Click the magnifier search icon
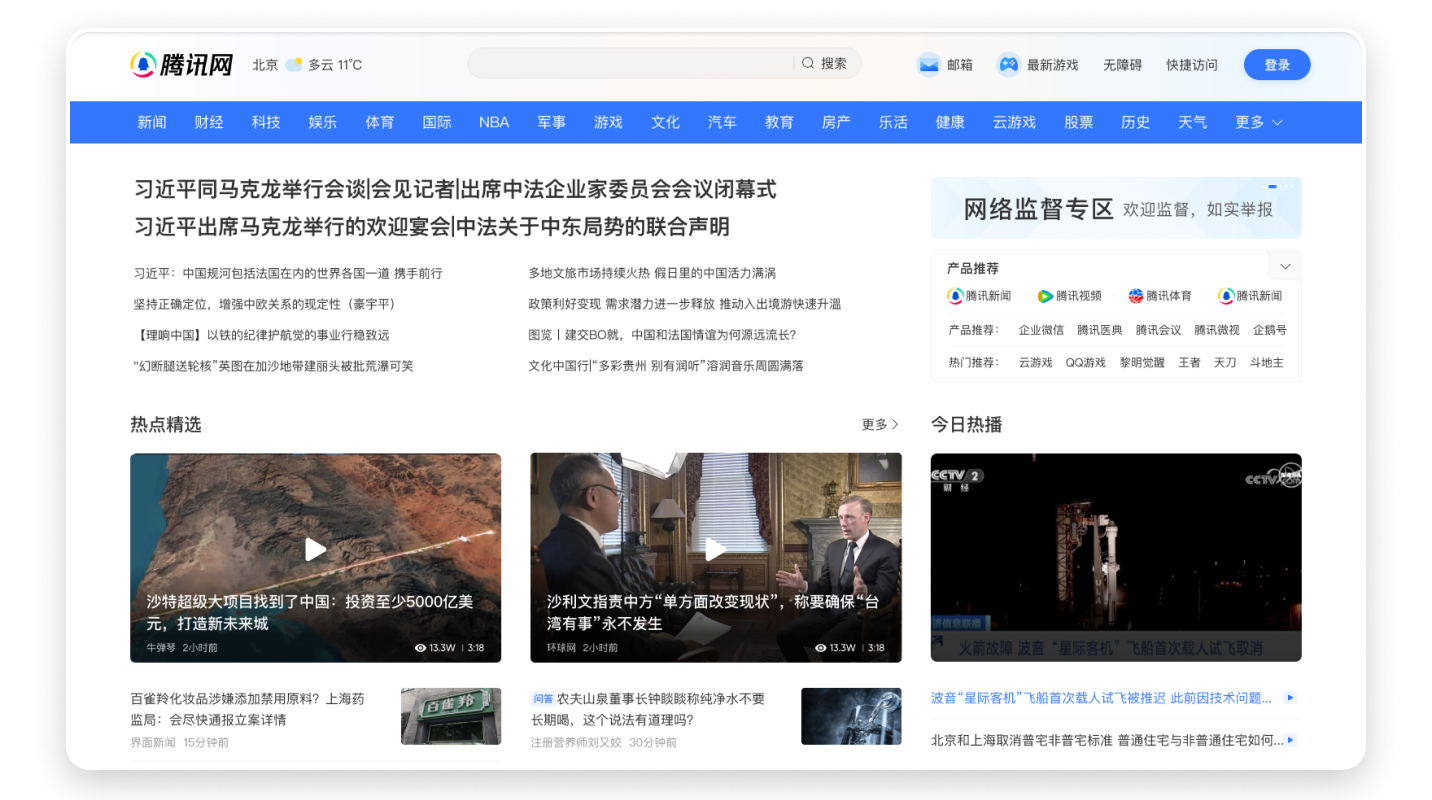Viewport: 1432px width, 800px height. [x=808, y=63]
